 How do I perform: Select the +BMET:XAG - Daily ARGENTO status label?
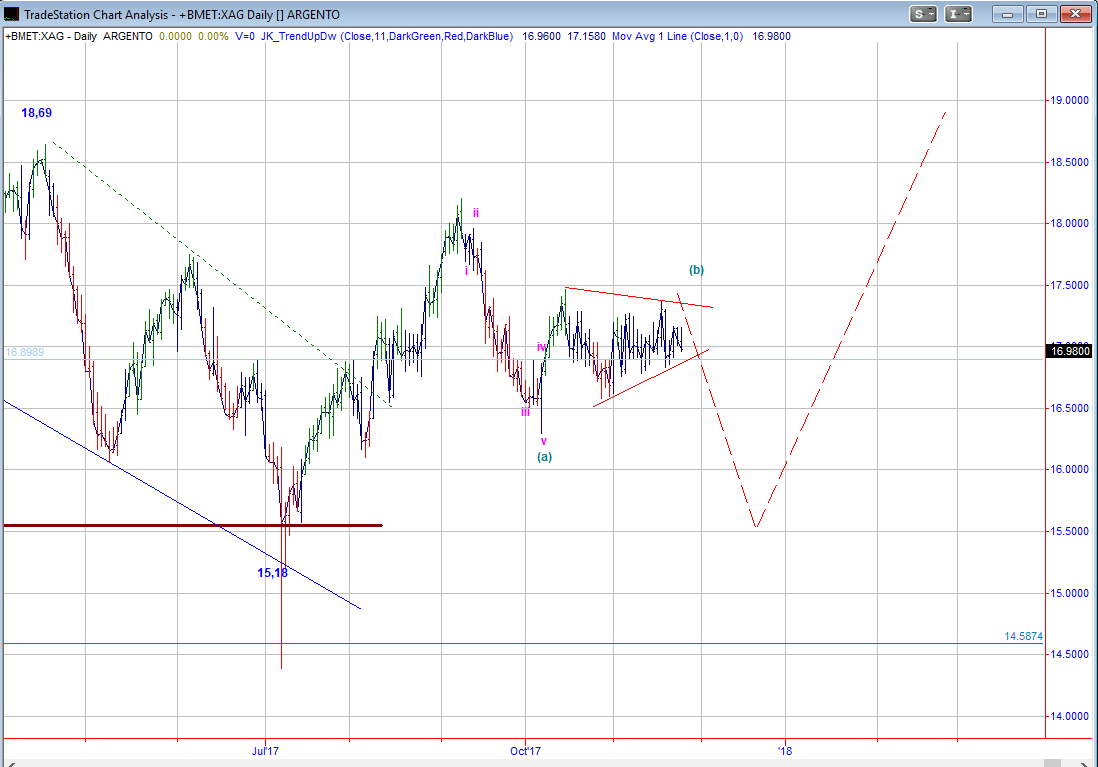tap(78, 36)
